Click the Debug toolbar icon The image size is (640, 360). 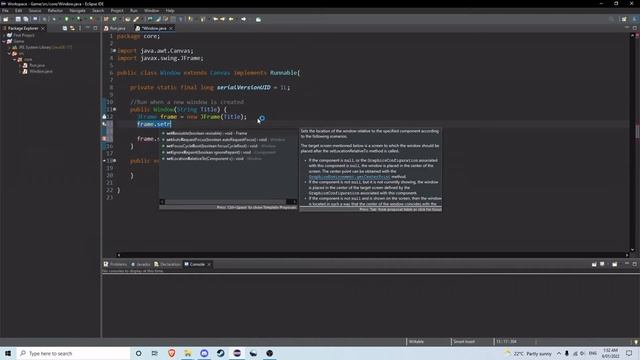(x=54, y=19)
